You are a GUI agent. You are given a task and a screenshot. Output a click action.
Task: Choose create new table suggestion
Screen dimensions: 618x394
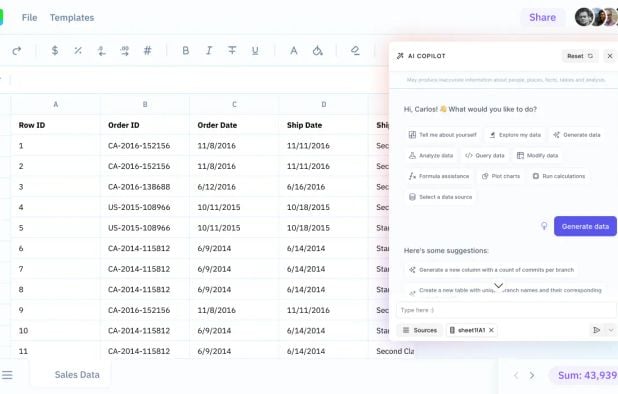pyautogui.click(x=505, y=290)
